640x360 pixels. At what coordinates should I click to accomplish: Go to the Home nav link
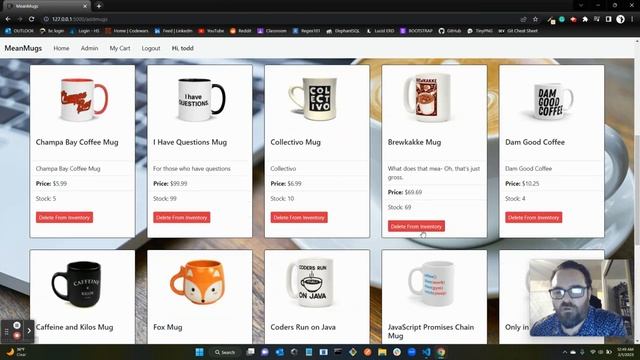pos(61,48)
